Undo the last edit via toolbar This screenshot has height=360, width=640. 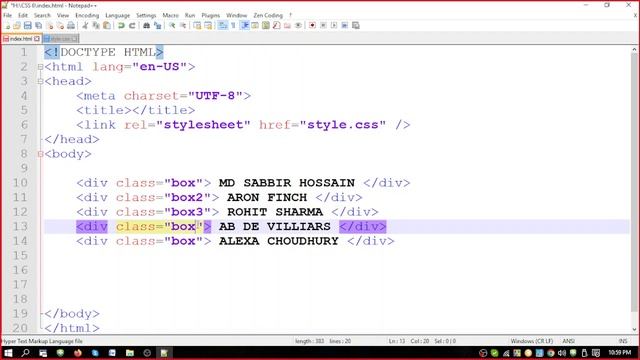tap(121, 25)
